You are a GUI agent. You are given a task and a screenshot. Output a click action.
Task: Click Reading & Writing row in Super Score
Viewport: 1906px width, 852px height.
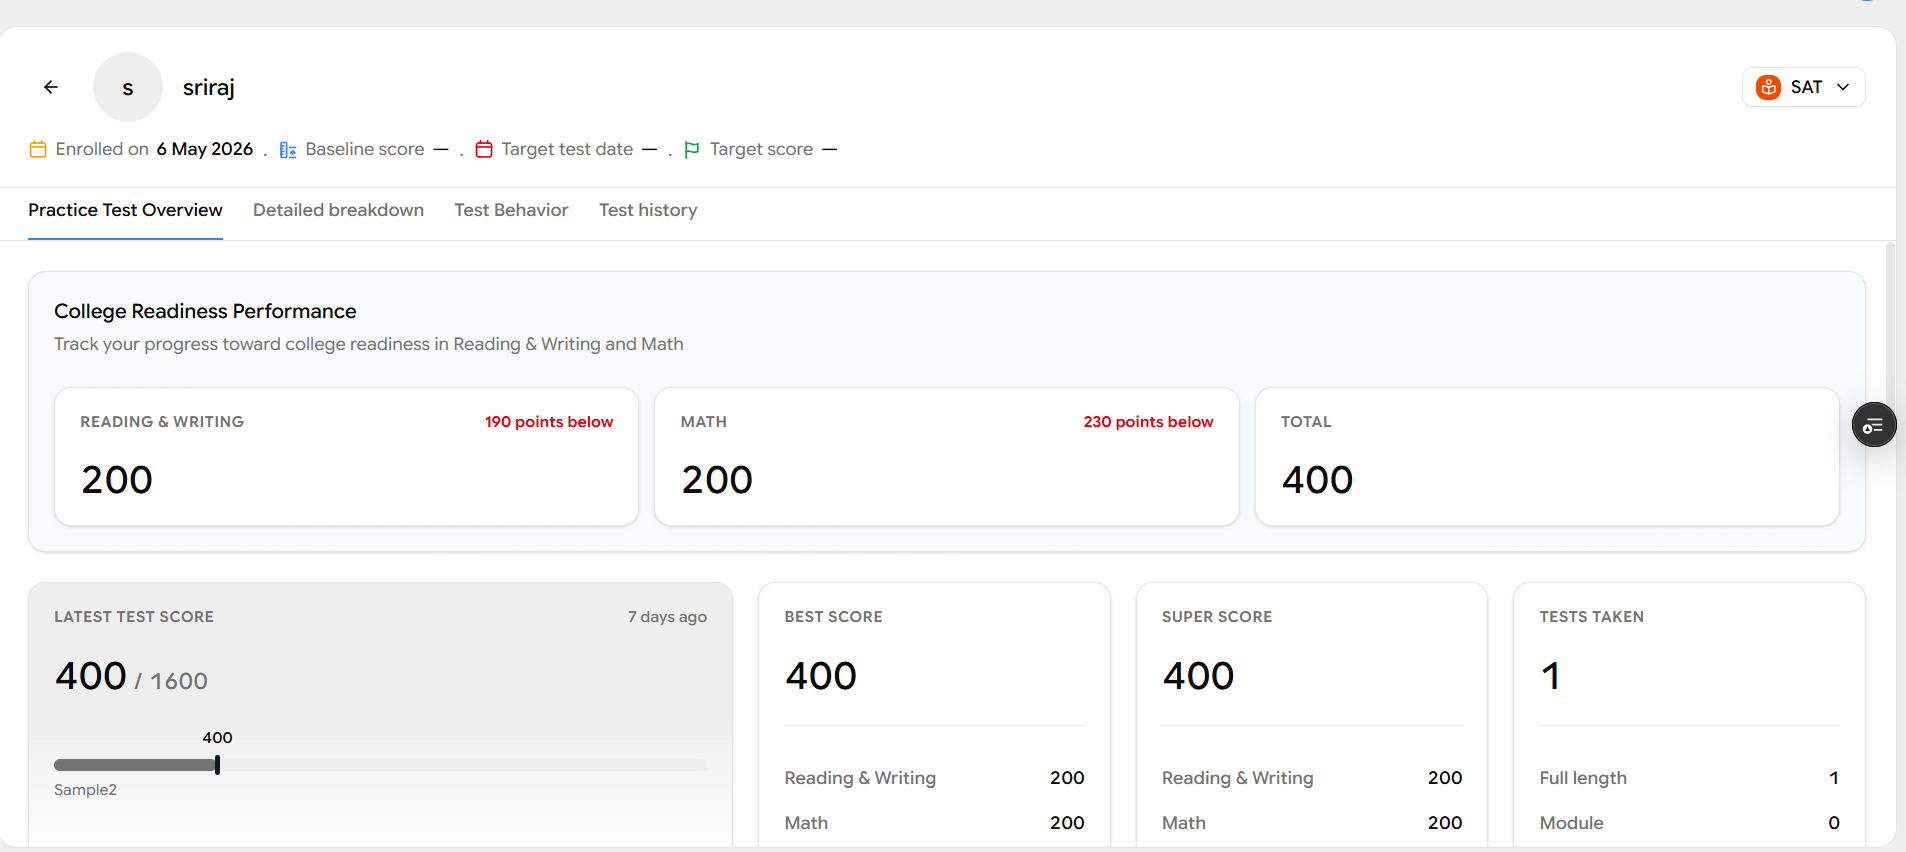[1312, 778]
